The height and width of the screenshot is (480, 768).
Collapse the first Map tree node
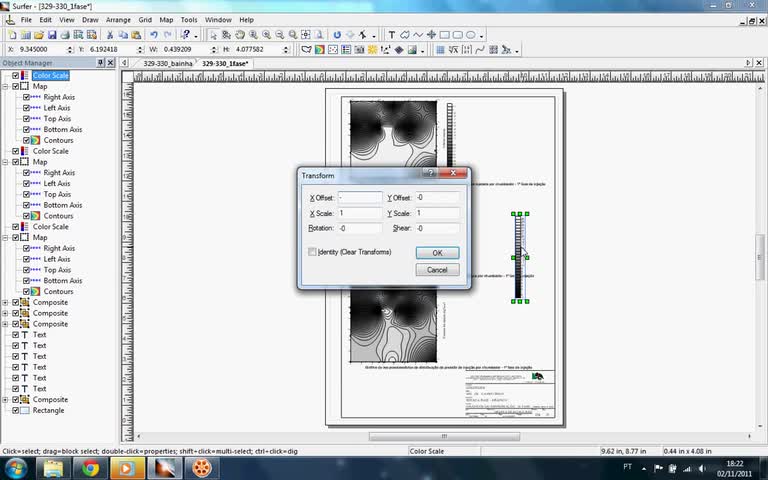(5, 86)
